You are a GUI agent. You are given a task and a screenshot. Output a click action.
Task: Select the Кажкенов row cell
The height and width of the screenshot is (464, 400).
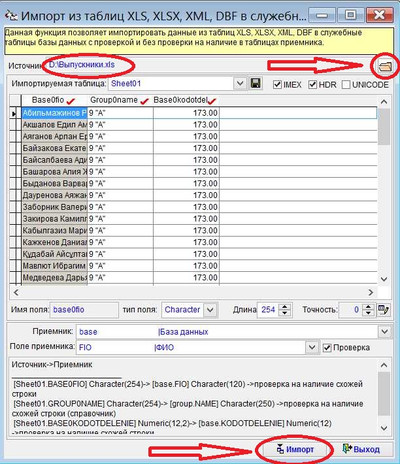54,242
